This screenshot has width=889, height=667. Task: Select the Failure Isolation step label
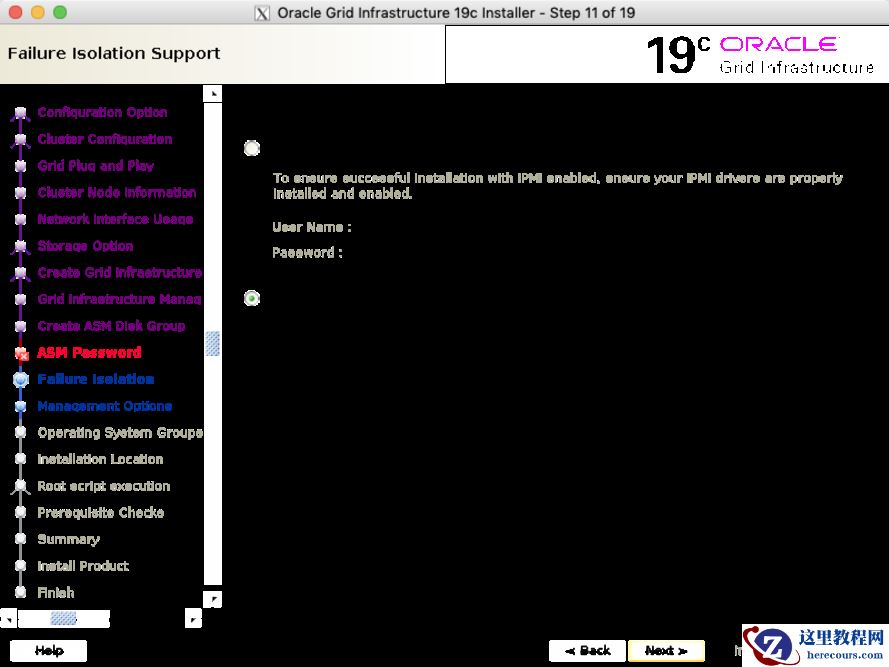pyautogui.click(x=96, y=379)
